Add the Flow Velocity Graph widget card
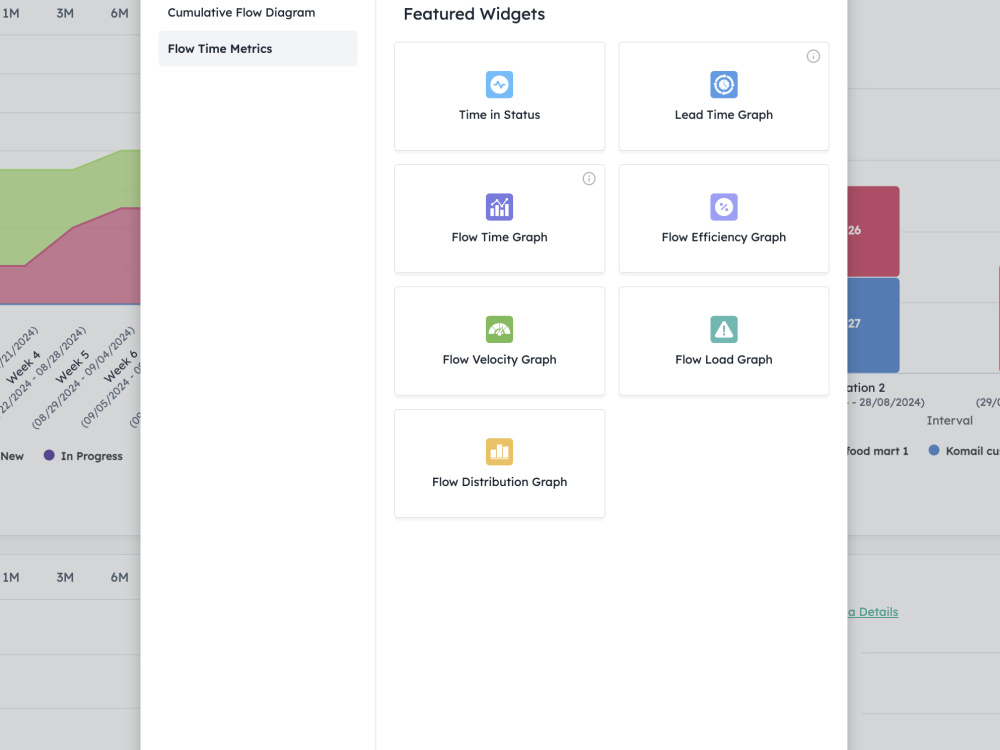This screenshot has width=1000, height=750. coord(499,341)
